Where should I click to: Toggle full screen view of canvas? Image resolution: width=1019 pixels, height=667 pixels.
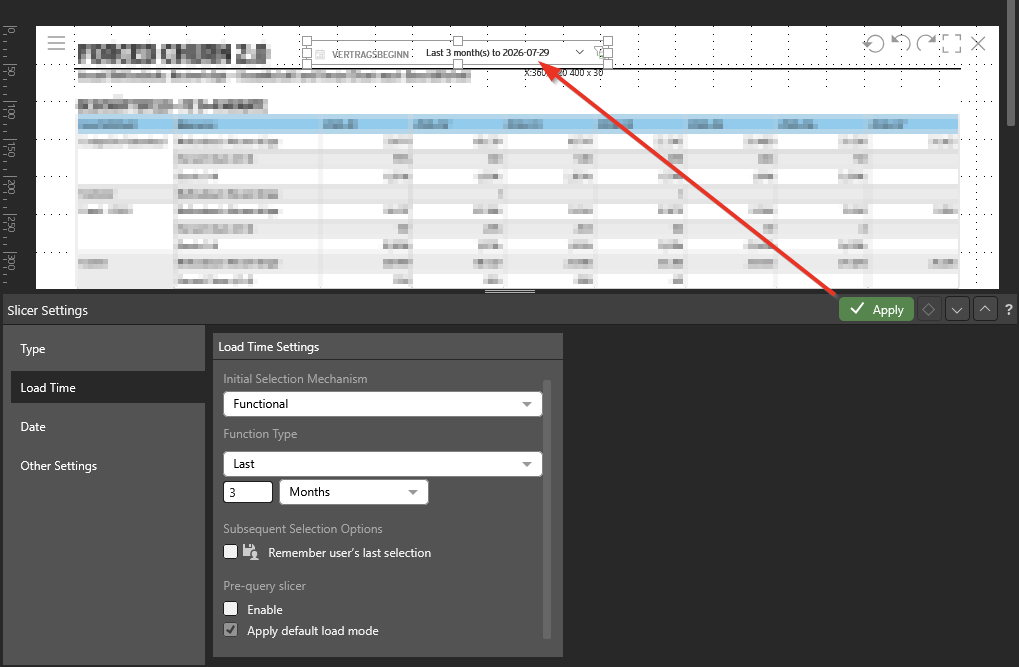click(951, 44)
